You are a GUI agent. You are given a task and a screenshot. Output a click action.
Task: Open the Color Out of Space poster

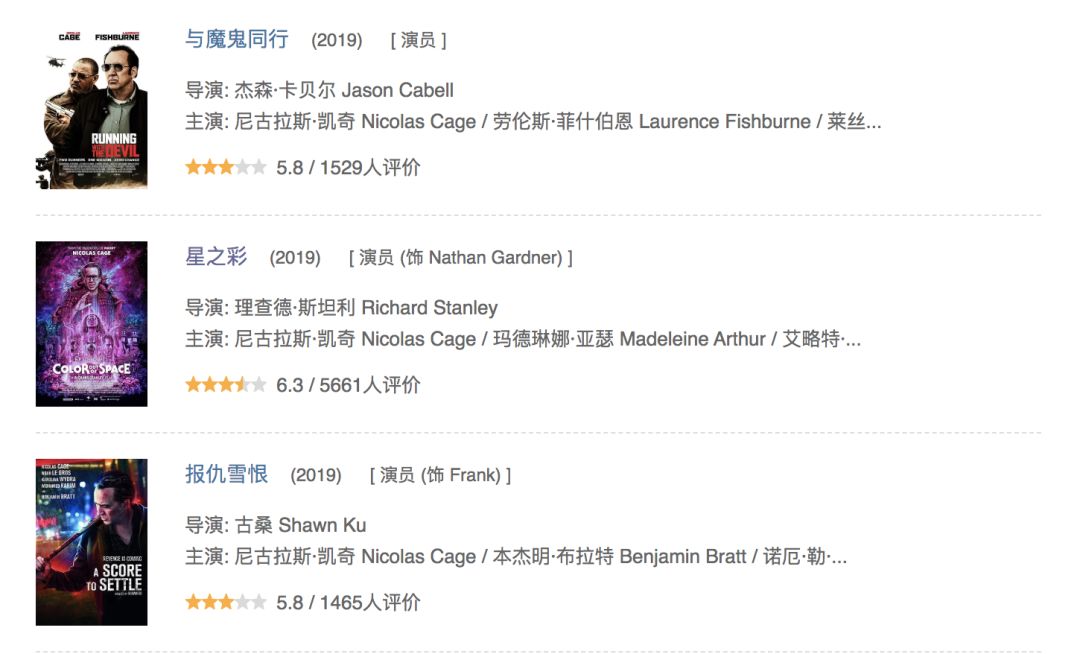[91, 324]
